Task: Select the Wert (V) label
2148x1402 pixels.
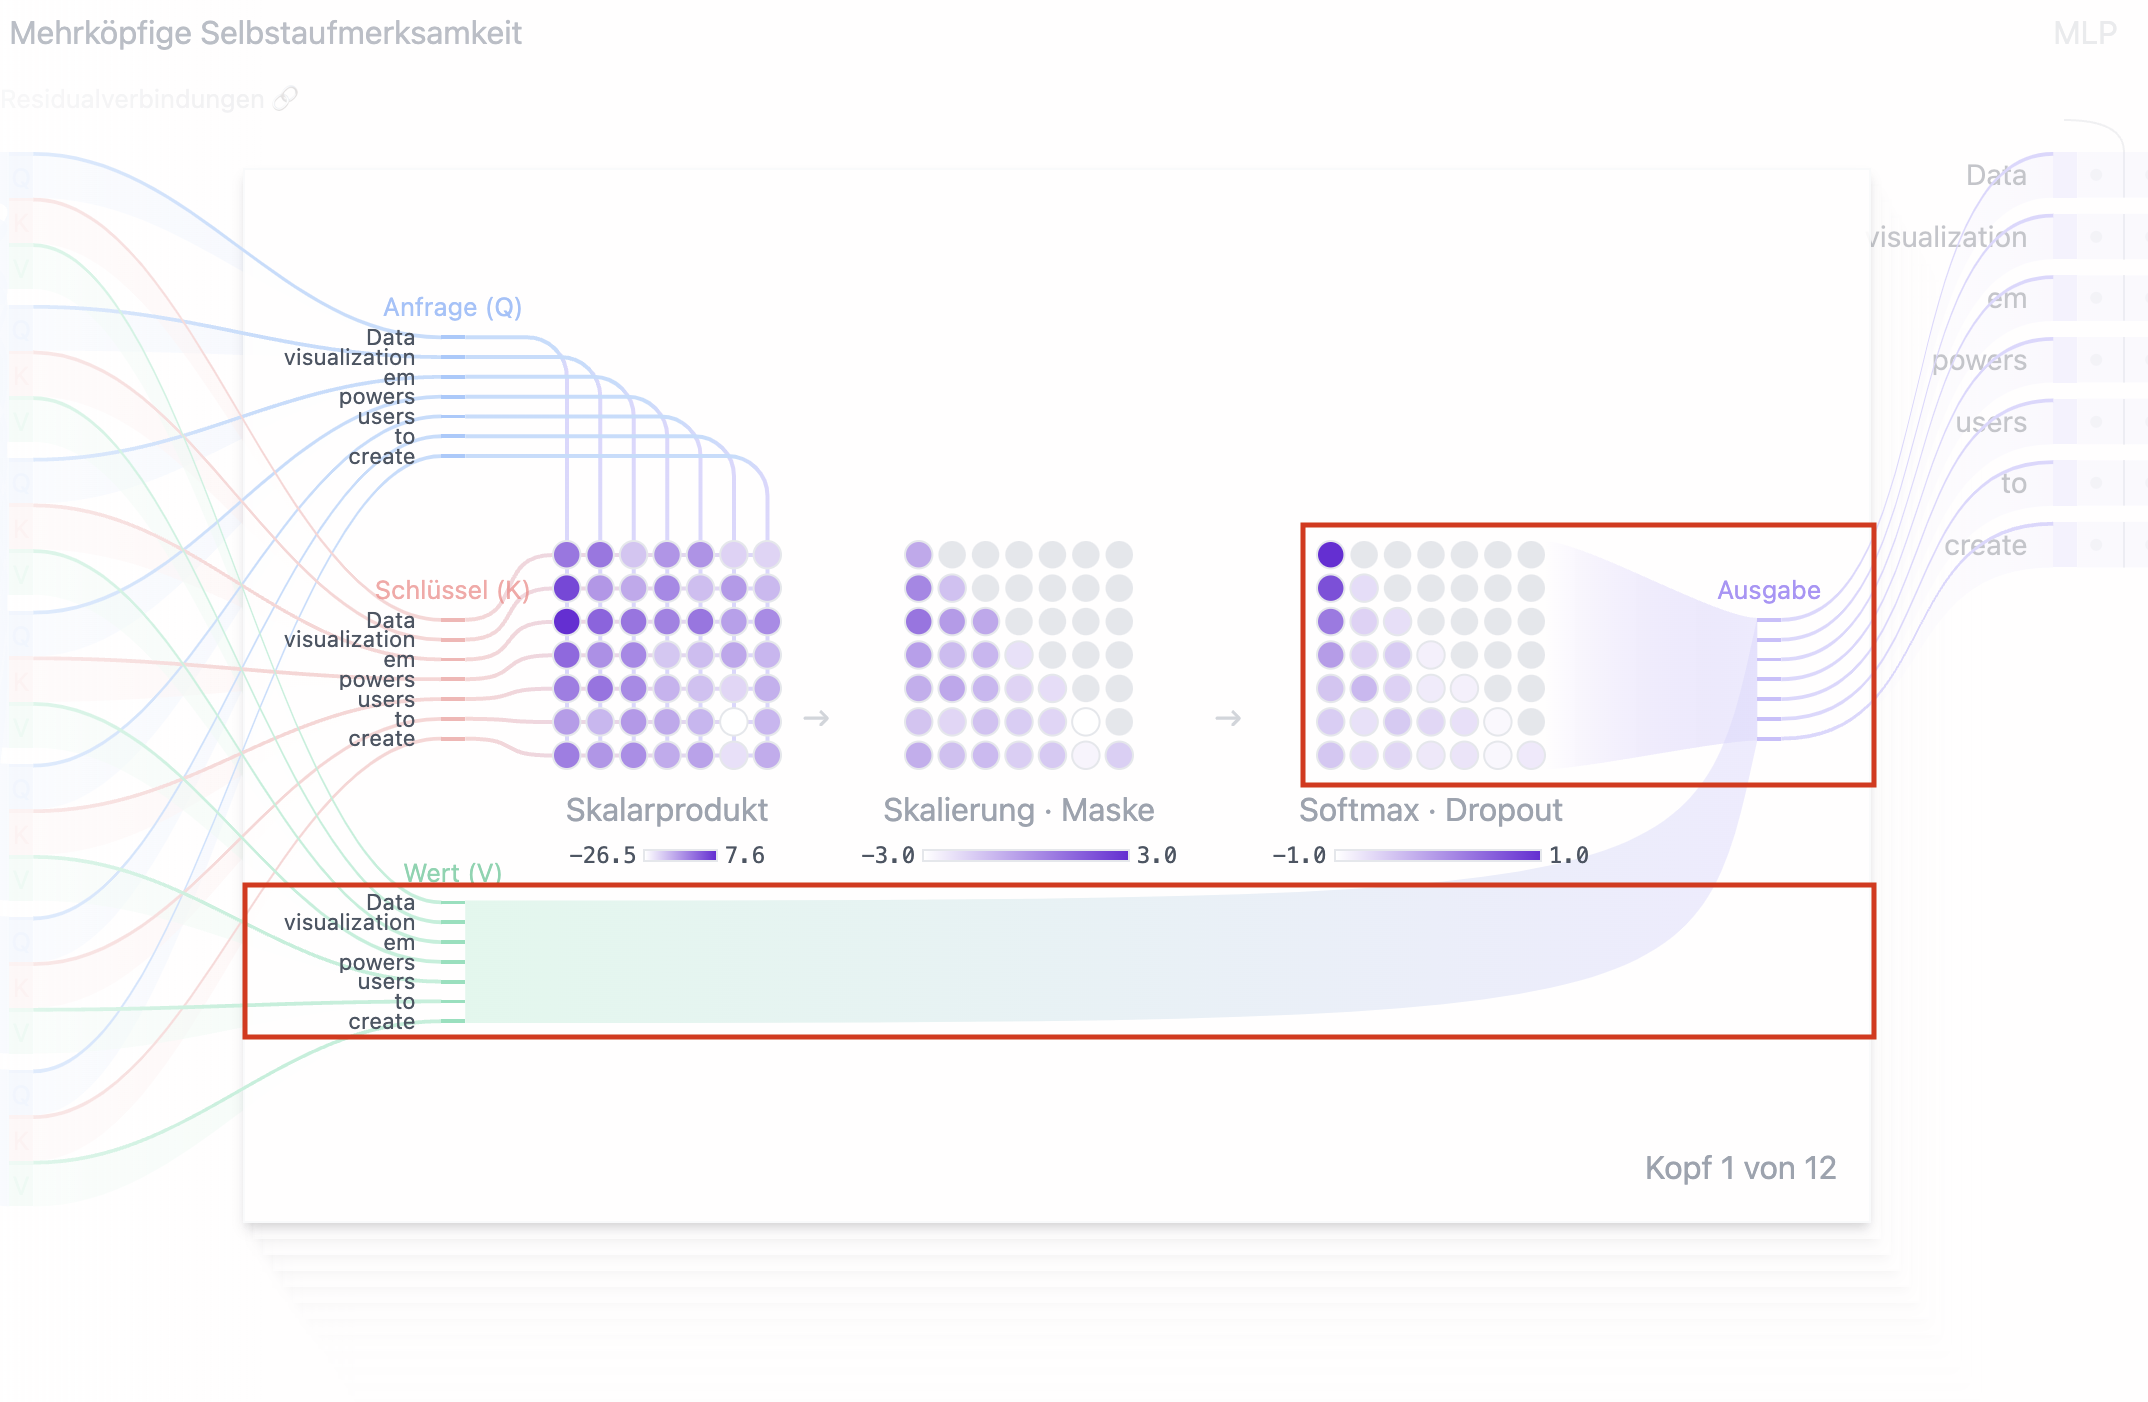Action: 452,873
